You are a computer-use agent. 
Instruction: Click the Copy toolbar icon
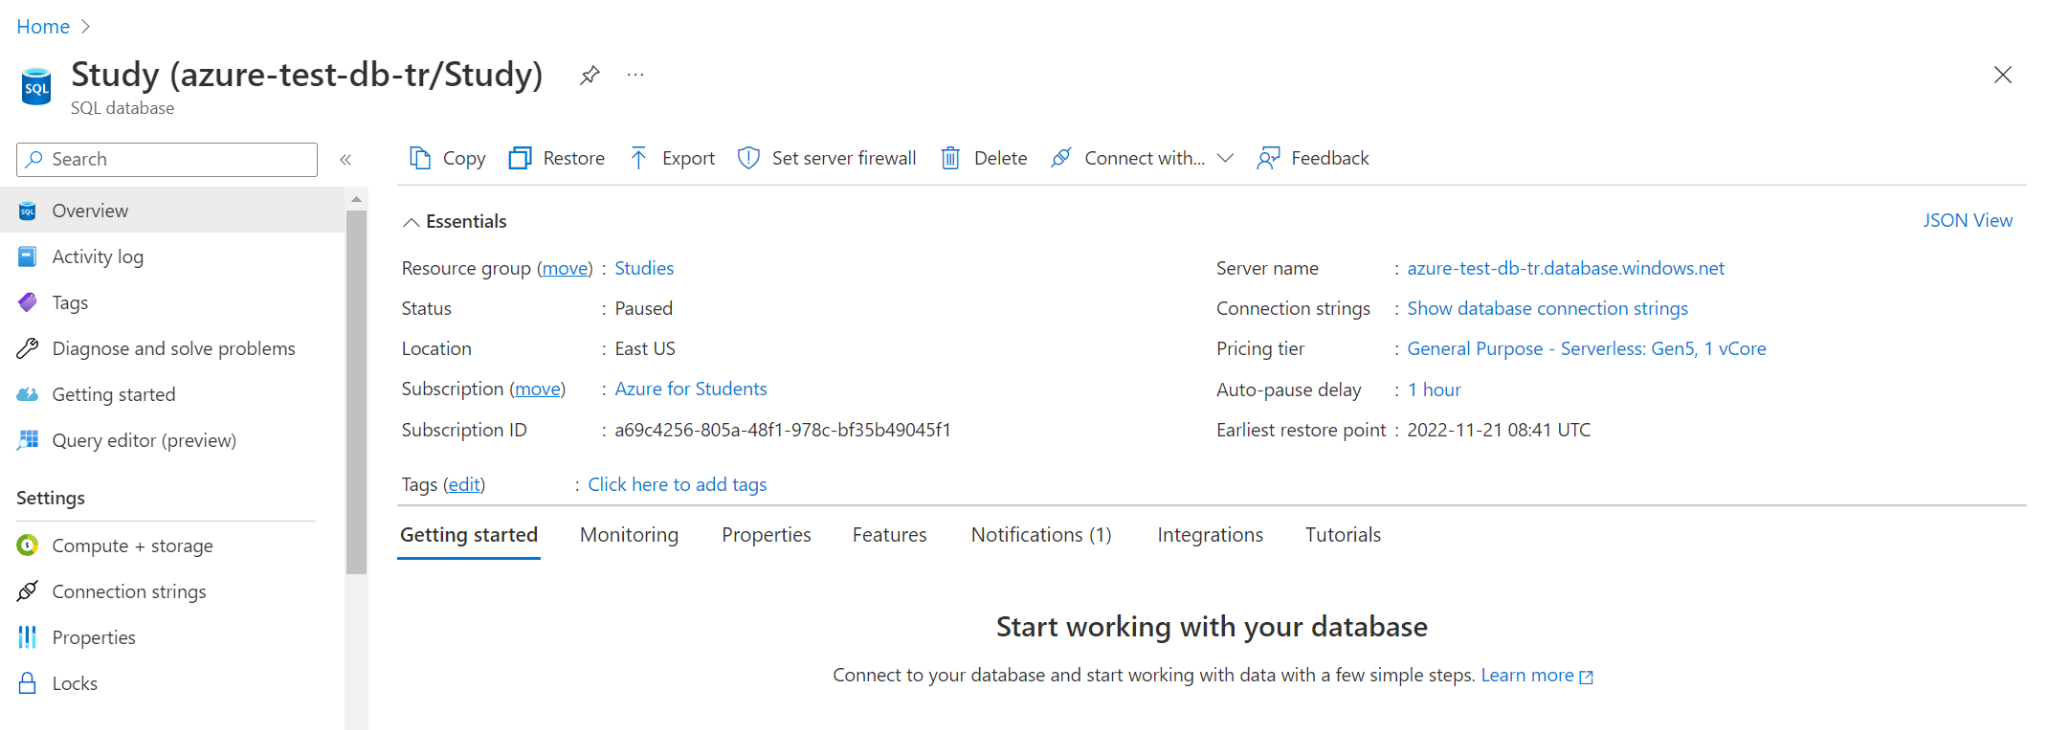(x=420, y=158)
